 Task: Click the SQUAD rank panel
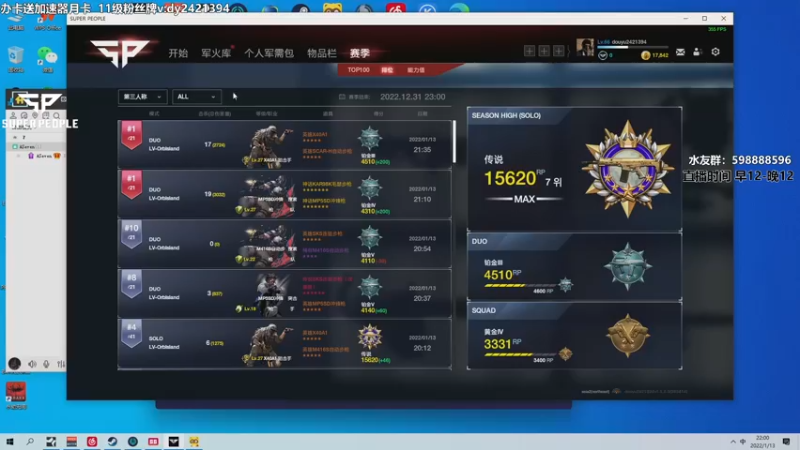pyautogui.click(x=574, y=336)
